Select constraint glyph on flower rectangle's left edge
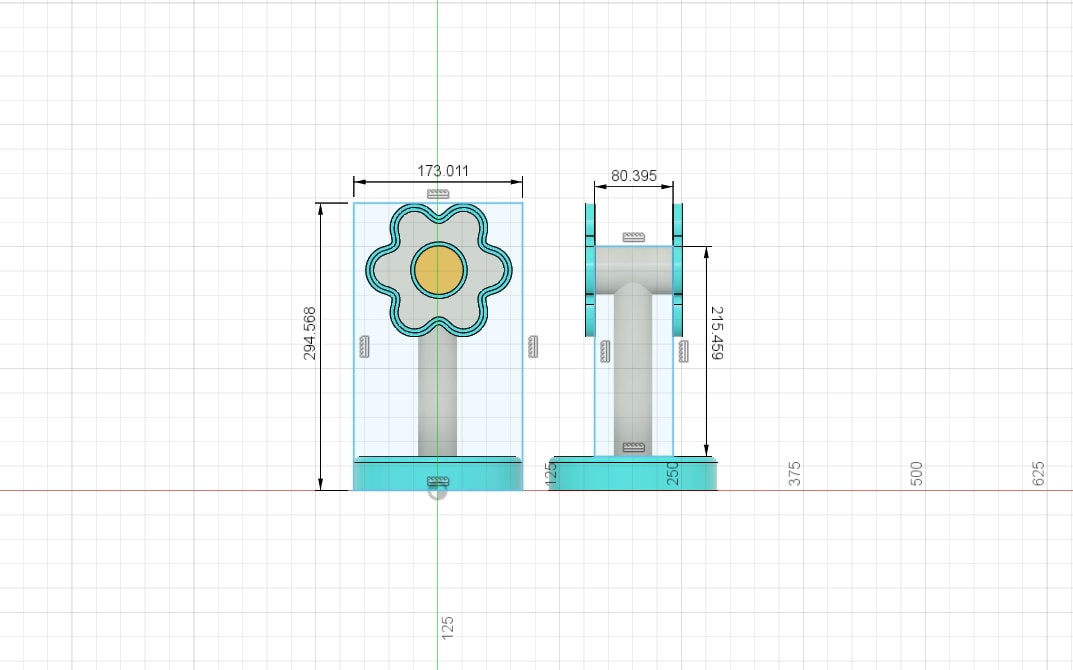Image resolution: width=1073 pixels, height=670 pixels. pos(364,346)
